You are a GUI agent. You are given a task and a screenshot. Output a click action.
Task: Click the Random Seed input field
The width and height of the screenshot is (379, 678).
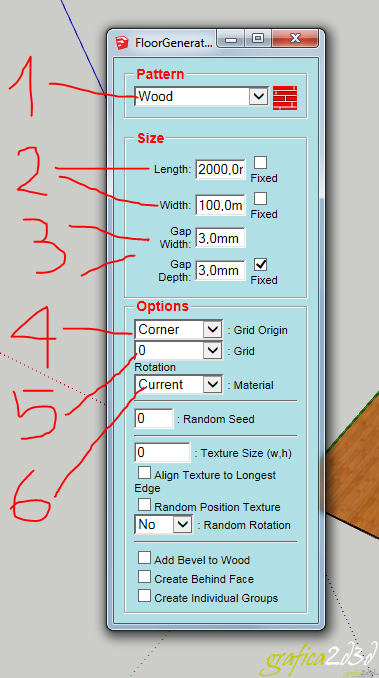pos(154,419)
